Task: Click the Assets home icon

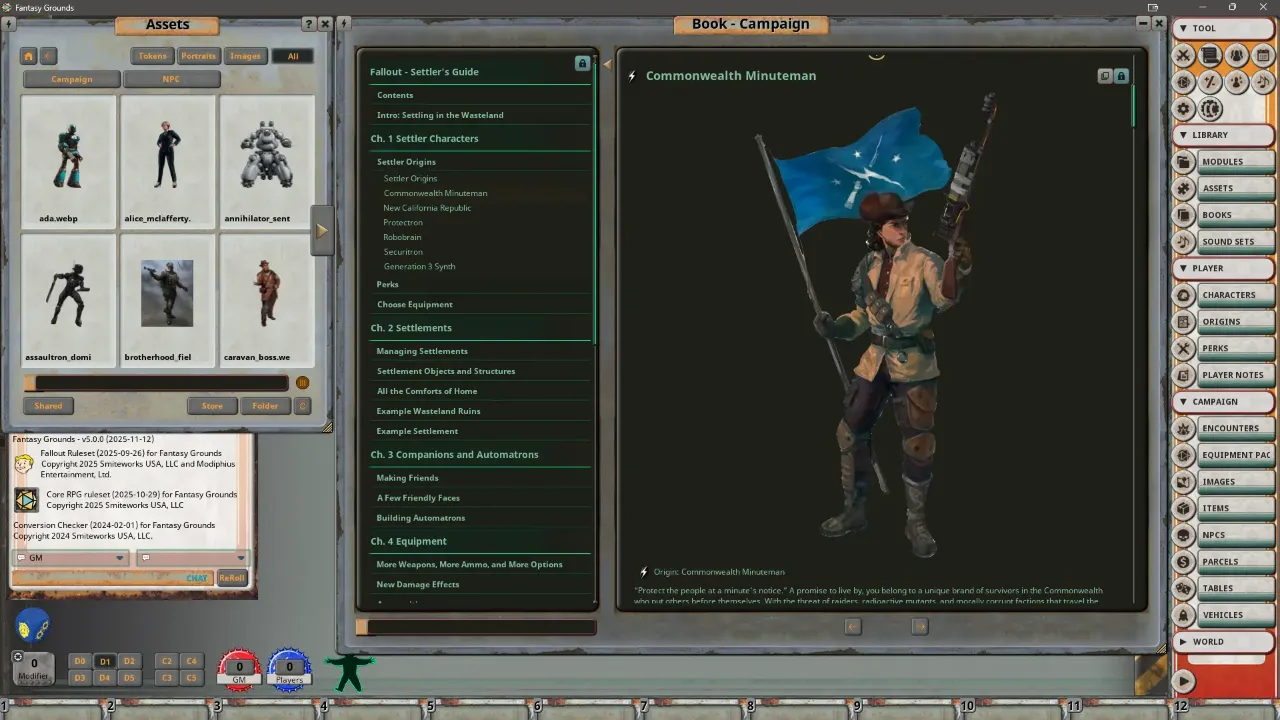Action: (29, 56)
